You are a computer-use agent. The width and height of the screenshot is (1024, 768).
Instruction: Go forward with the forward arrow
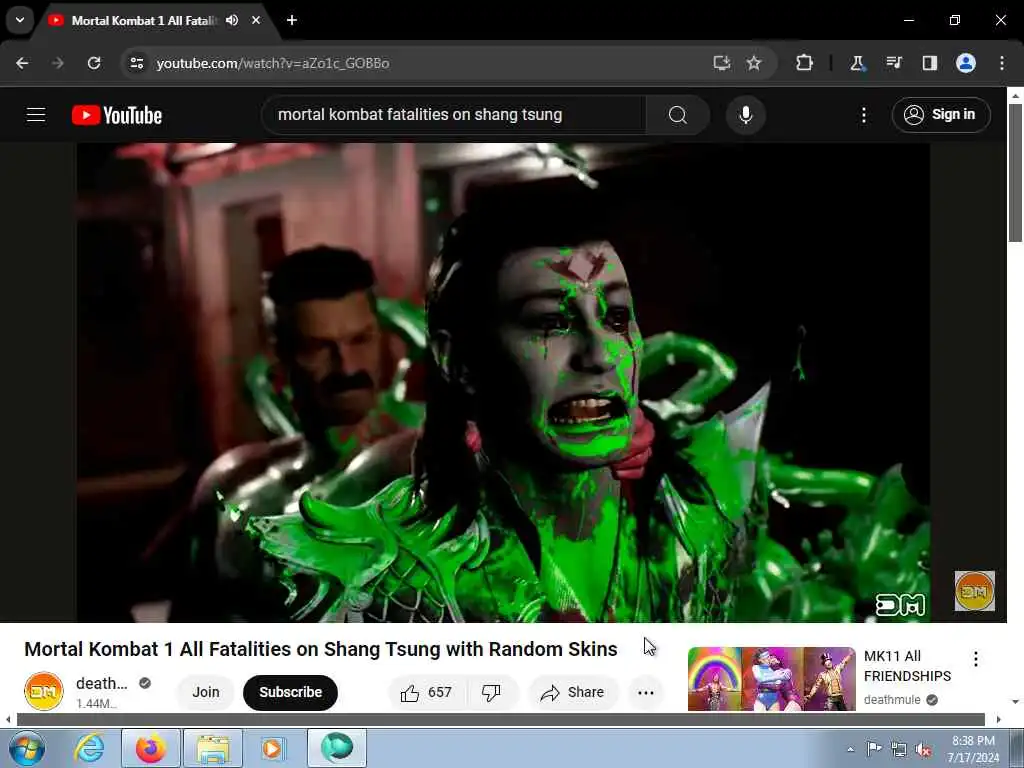point(58,63)
